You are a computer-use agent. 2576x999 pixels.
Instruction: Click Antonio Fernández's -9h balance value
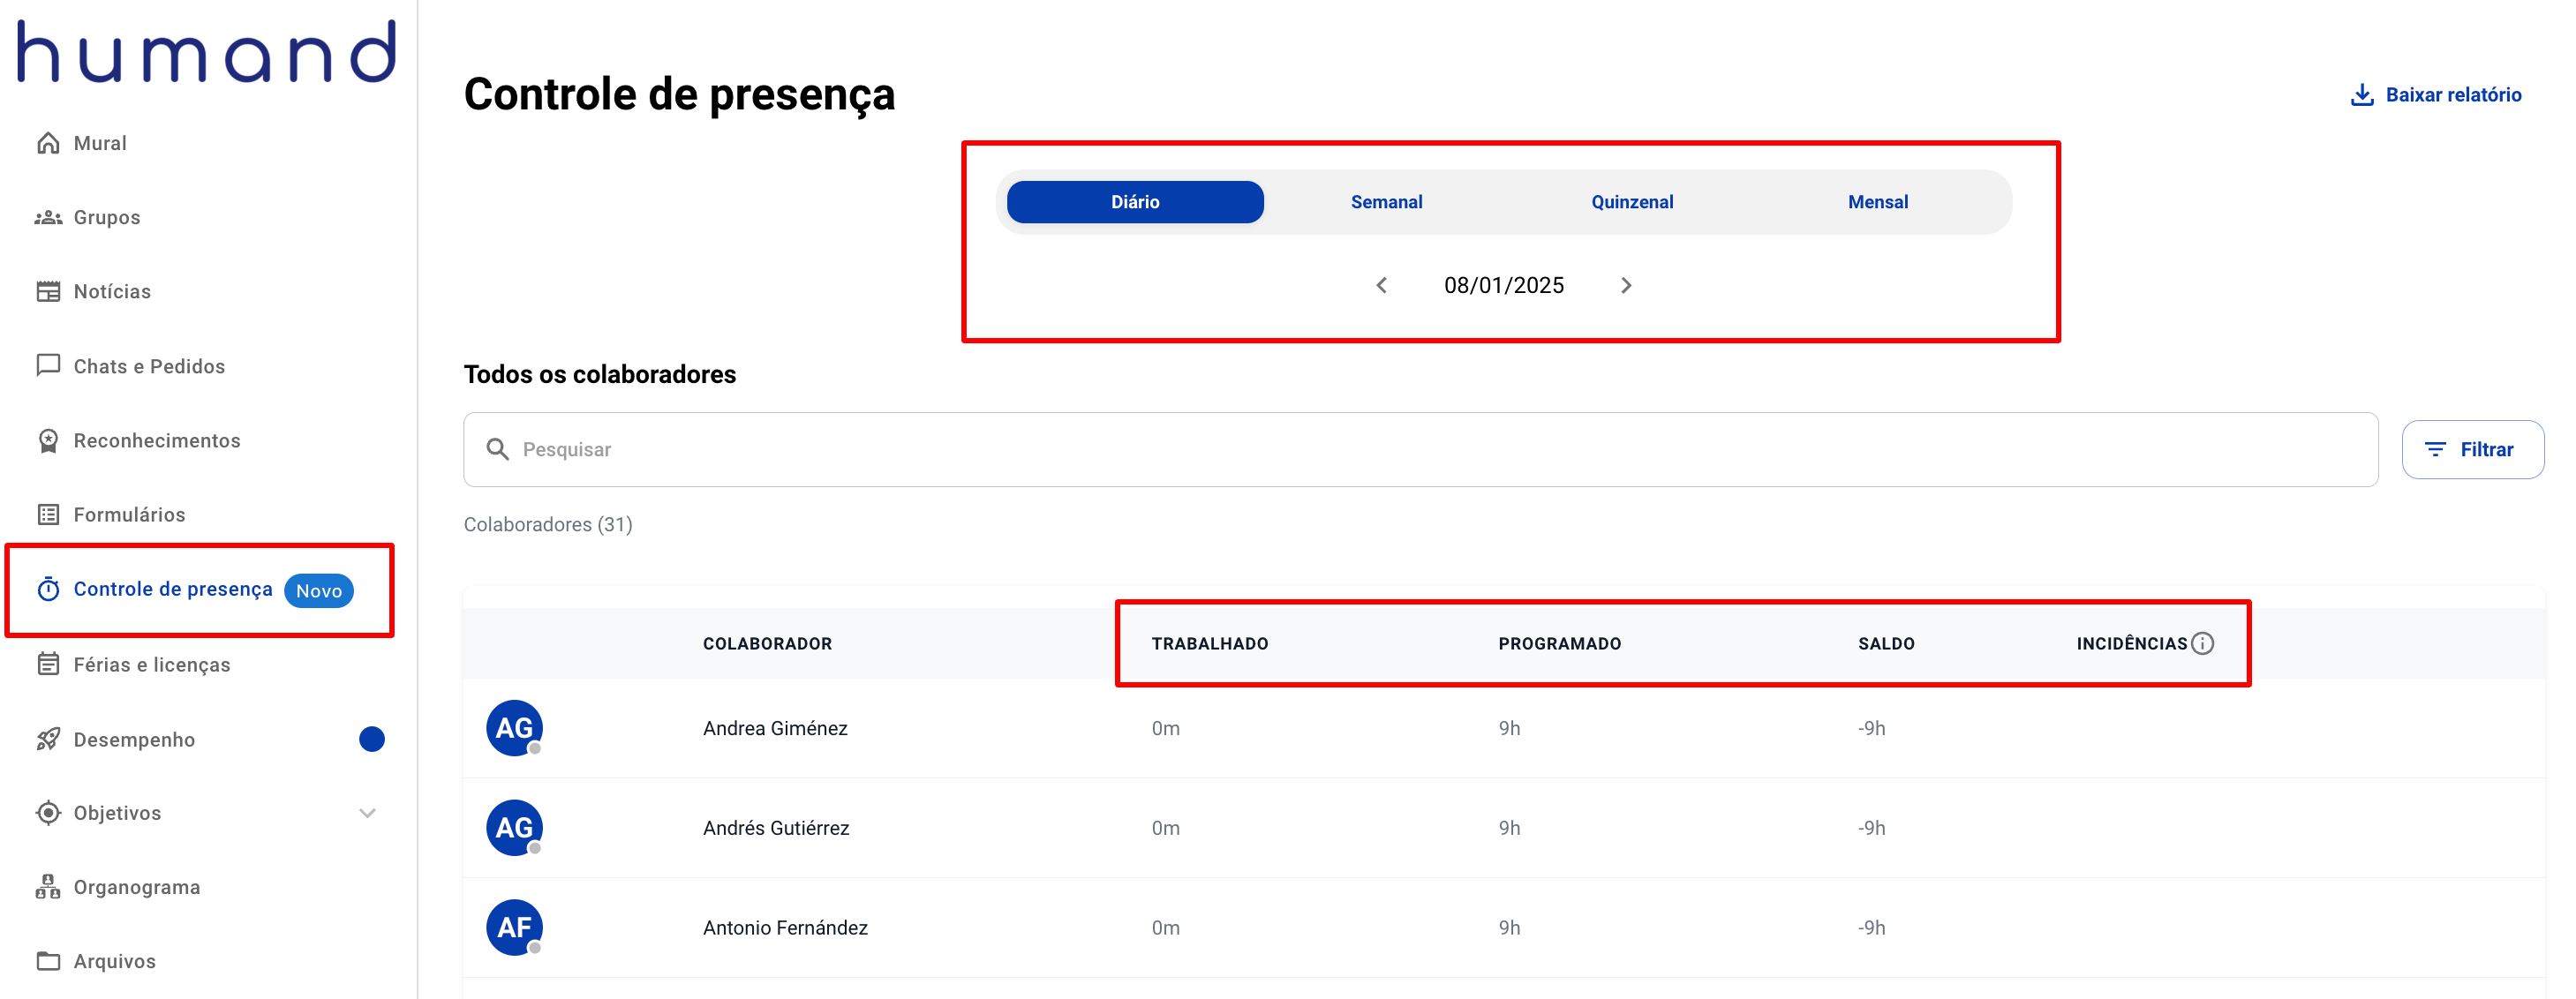[1871, 928]
